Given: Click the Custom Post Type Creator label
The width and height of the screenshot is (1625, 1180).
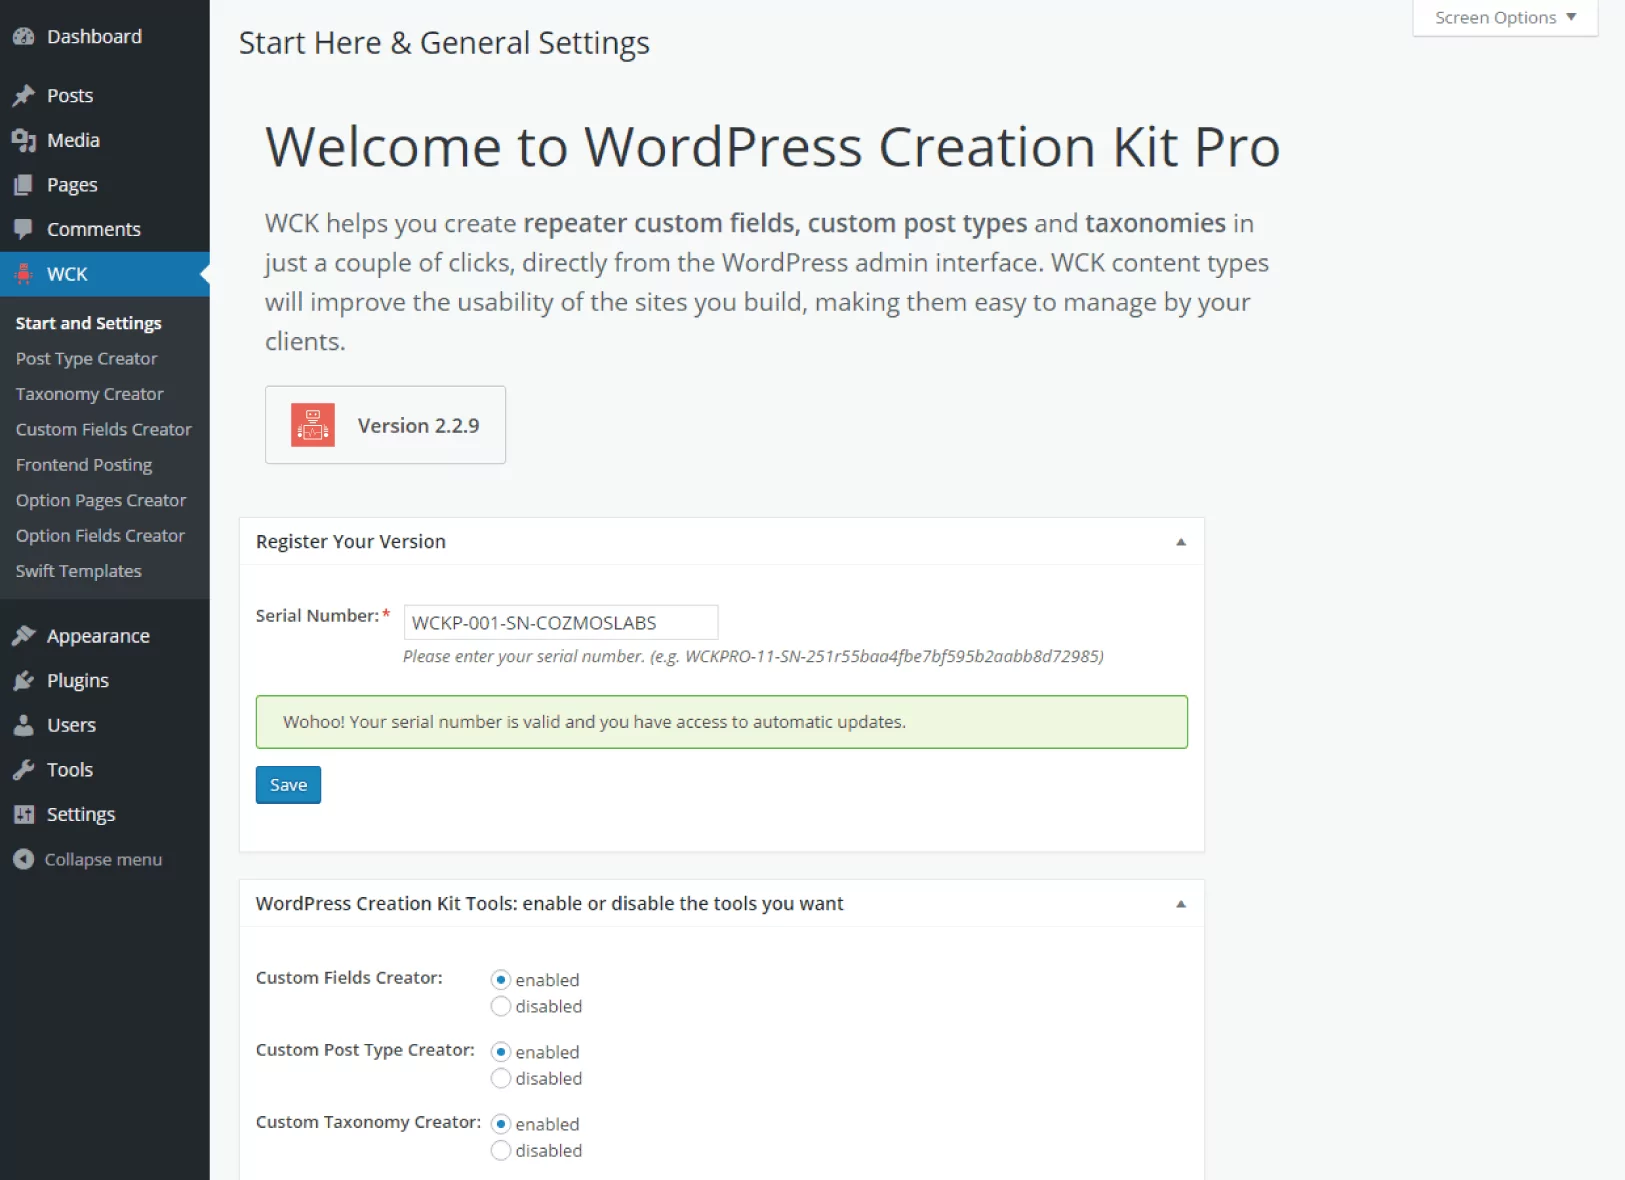Looking at the screenshot, I should (365, 1051).
